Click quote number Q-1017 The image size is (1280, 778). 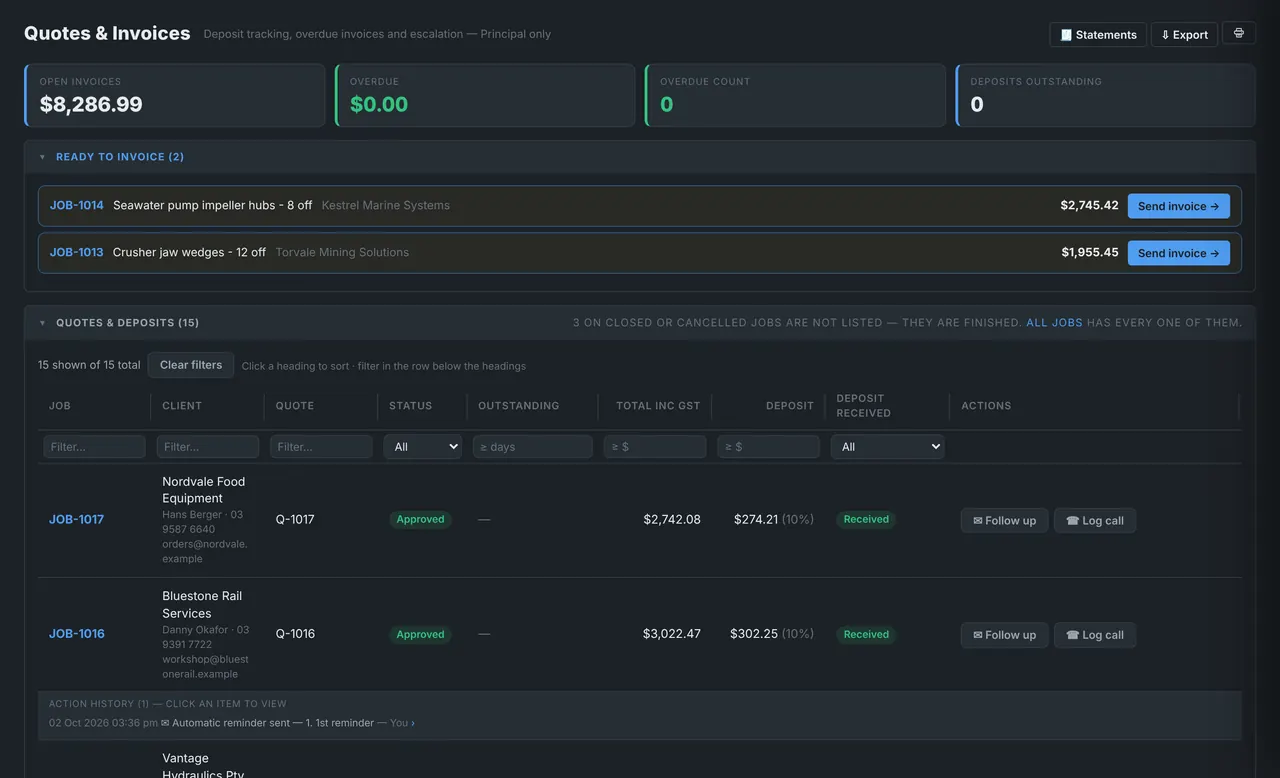click(x=295, y=520)
